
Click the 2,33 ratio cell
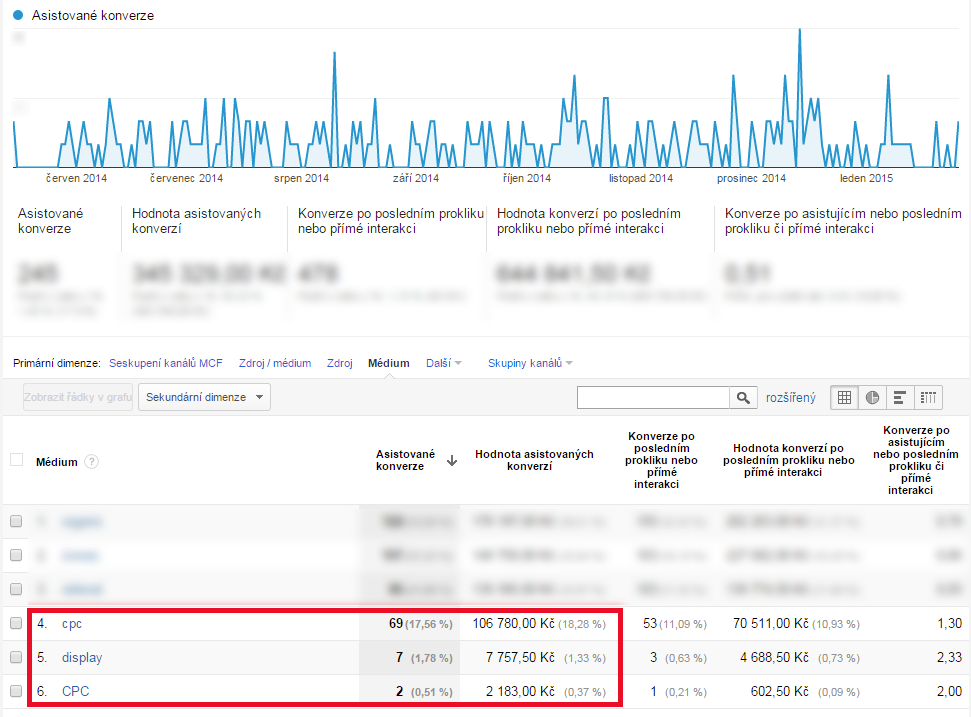click(949, 658)
